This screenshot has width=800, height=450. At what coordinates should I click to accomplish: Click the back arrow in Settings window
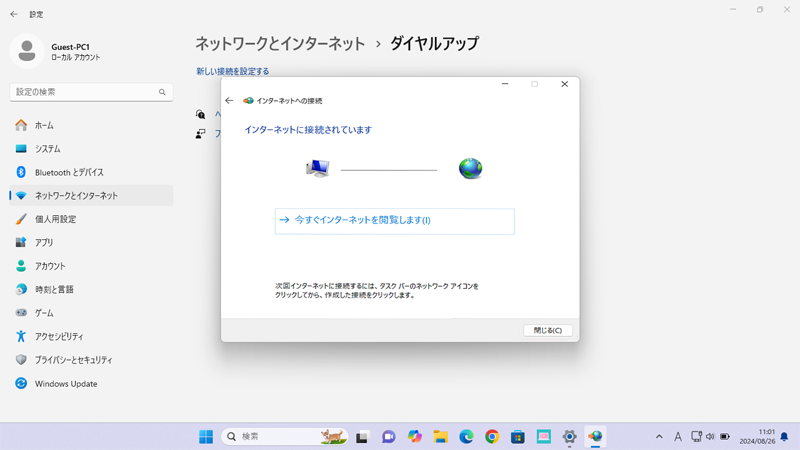click(14, 14)
